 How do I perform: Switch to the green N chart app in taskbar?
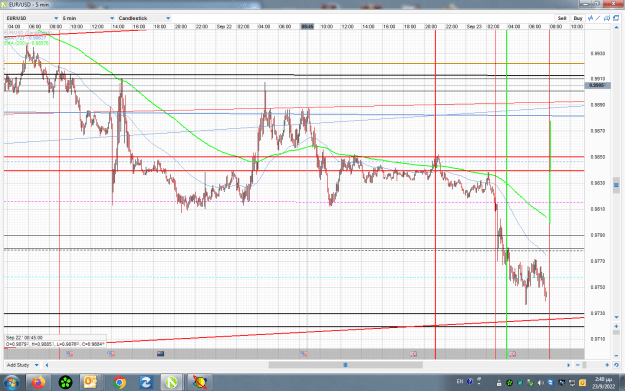(172, 383)
